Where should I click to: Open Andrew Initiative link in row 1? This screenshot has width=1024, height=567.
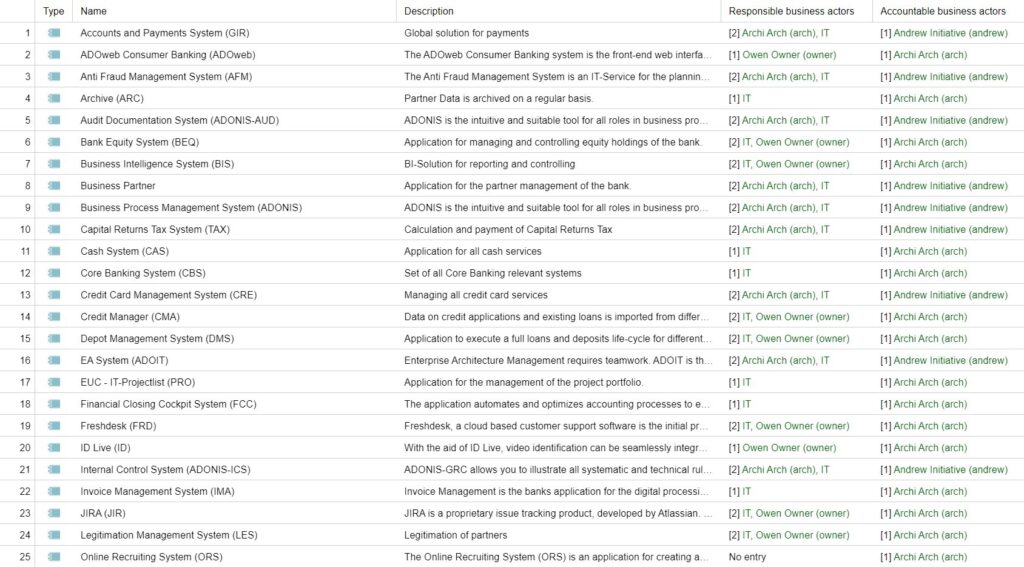tap(950, 33)
